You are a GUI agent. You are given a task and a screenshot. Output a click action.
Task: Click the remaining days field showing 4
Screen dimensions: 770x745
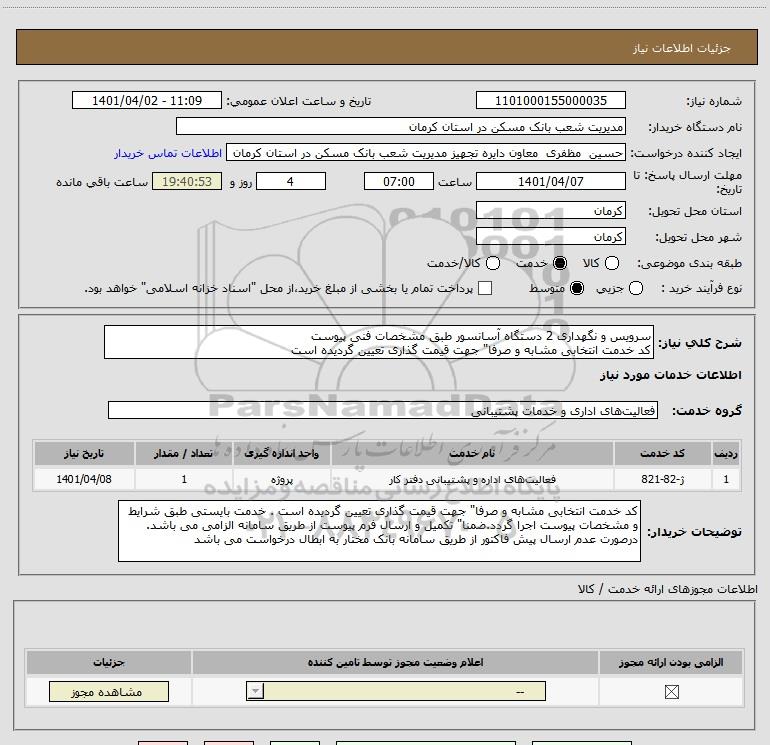click(x=291, y=181)
